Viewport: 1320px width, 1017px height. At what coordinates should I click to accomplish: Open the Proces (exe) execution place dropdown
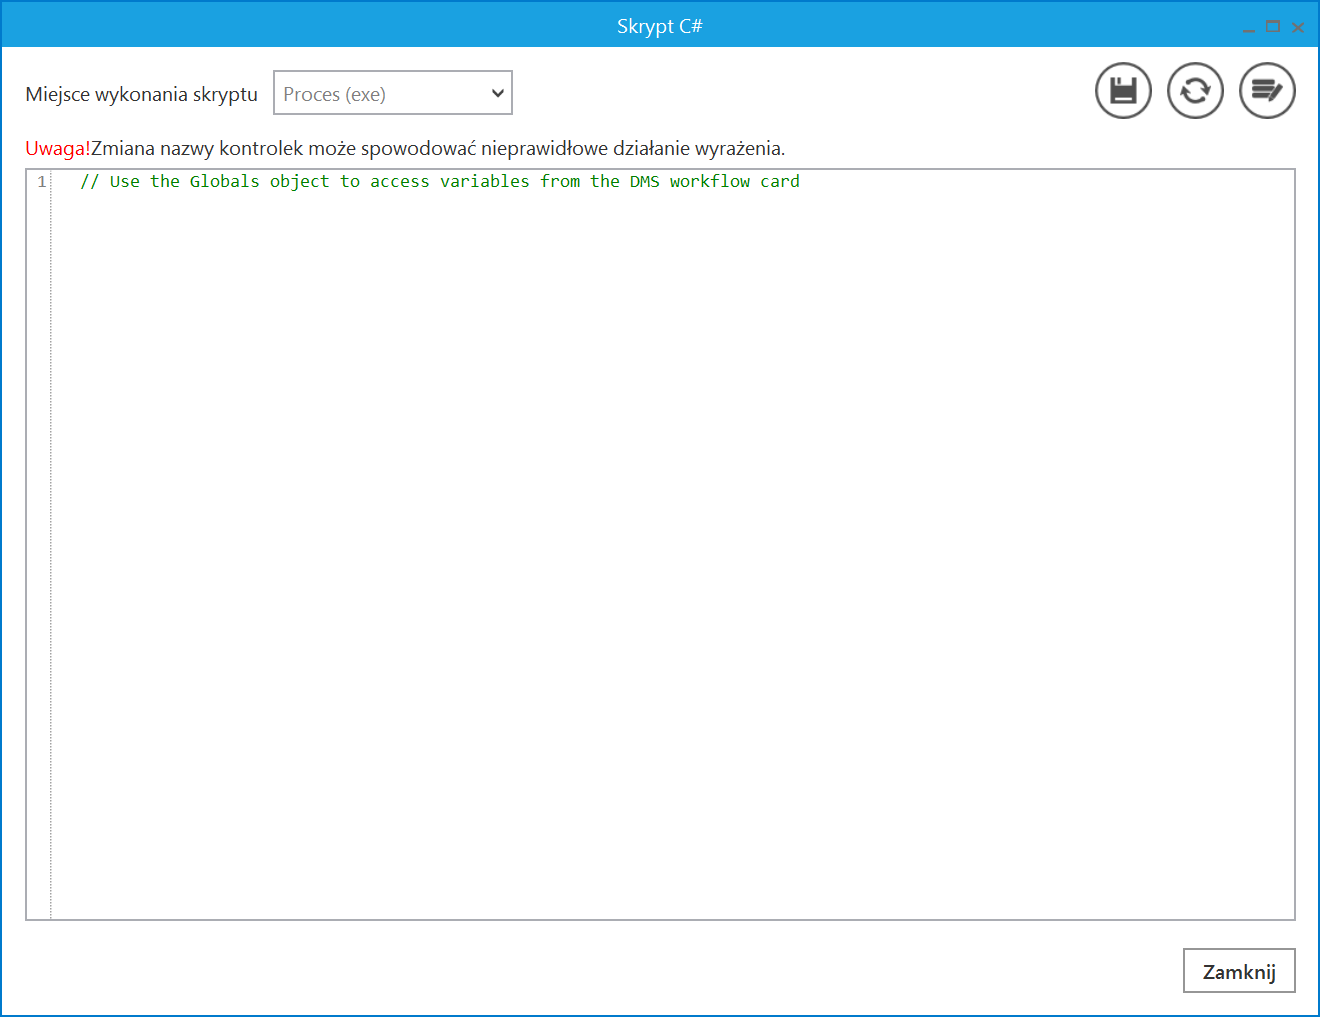pyautogui.click(x=393, y=93)
